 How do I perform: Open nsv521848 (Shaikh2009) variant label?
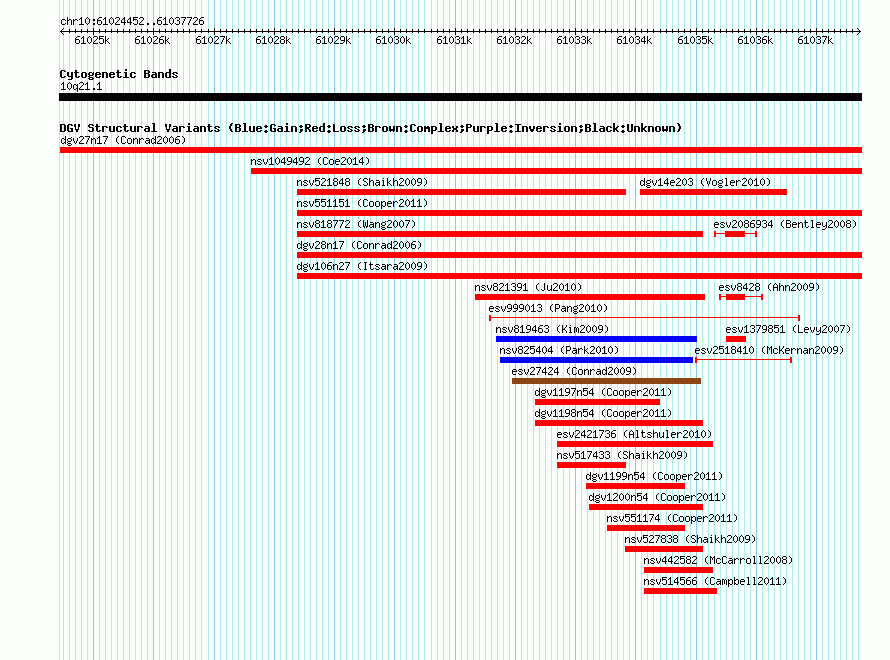(x=362, y=182)
